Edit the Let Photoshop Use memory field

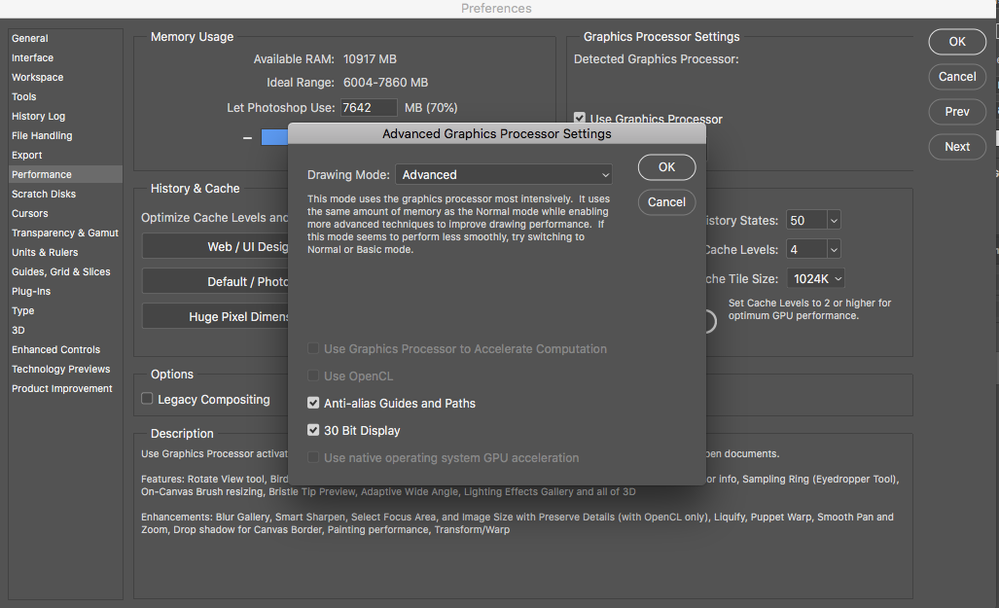point(368,107)
